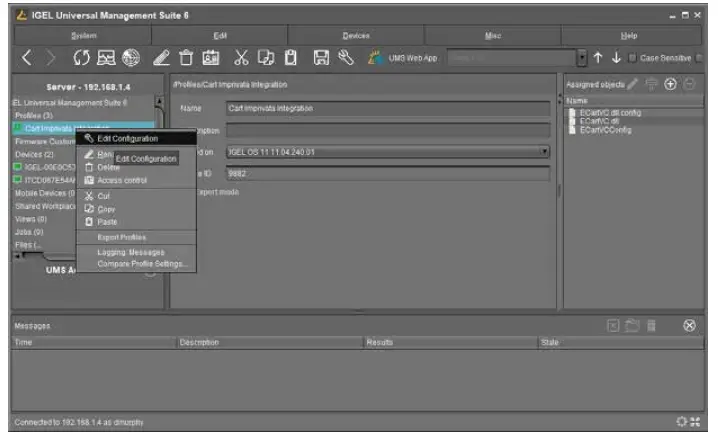
Task: Click the search down arrow
Action: point(616,58)
